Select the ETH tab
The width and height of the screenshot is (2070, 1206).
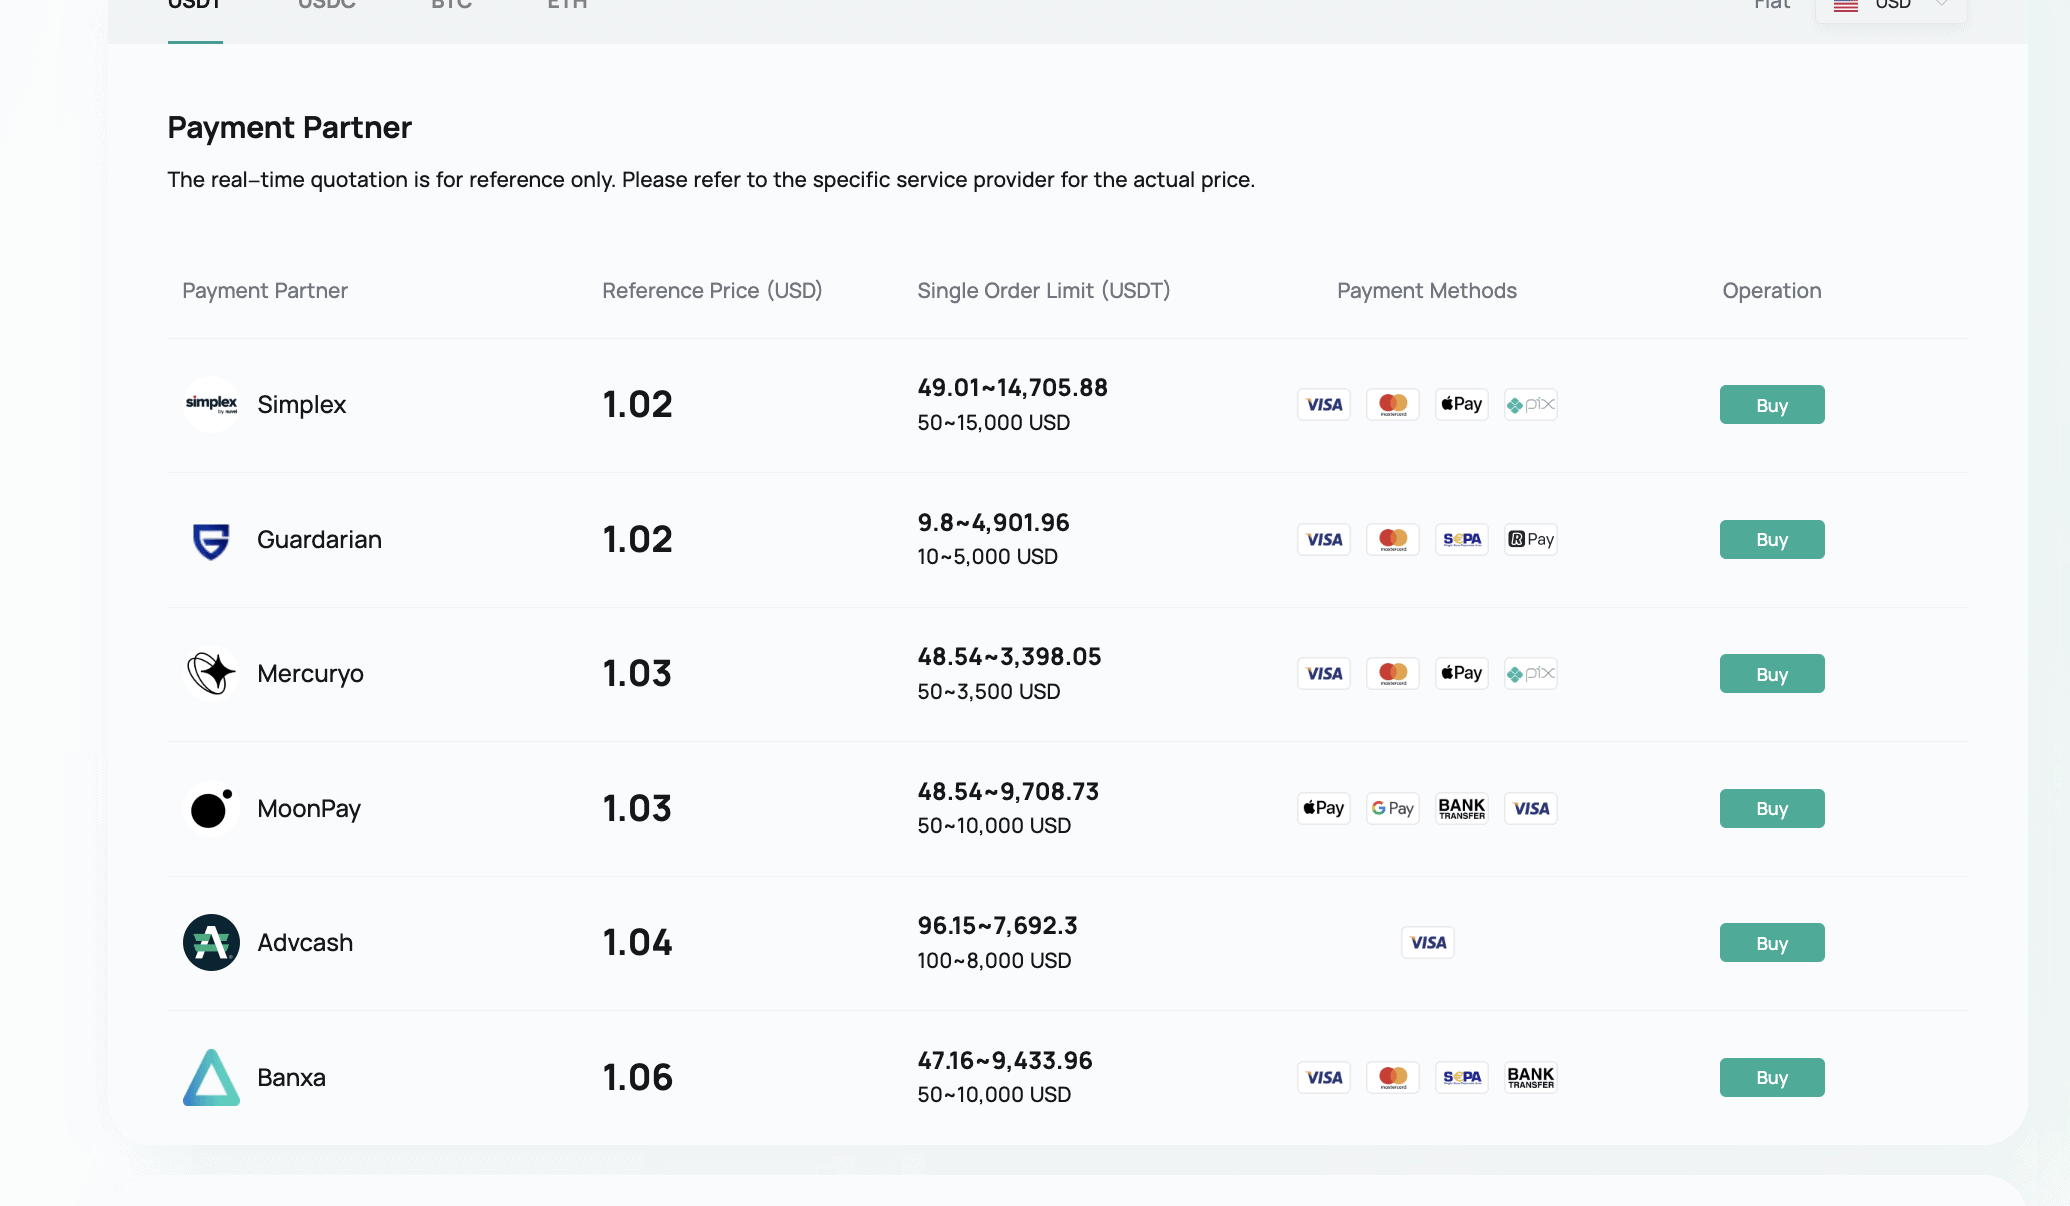567,6
